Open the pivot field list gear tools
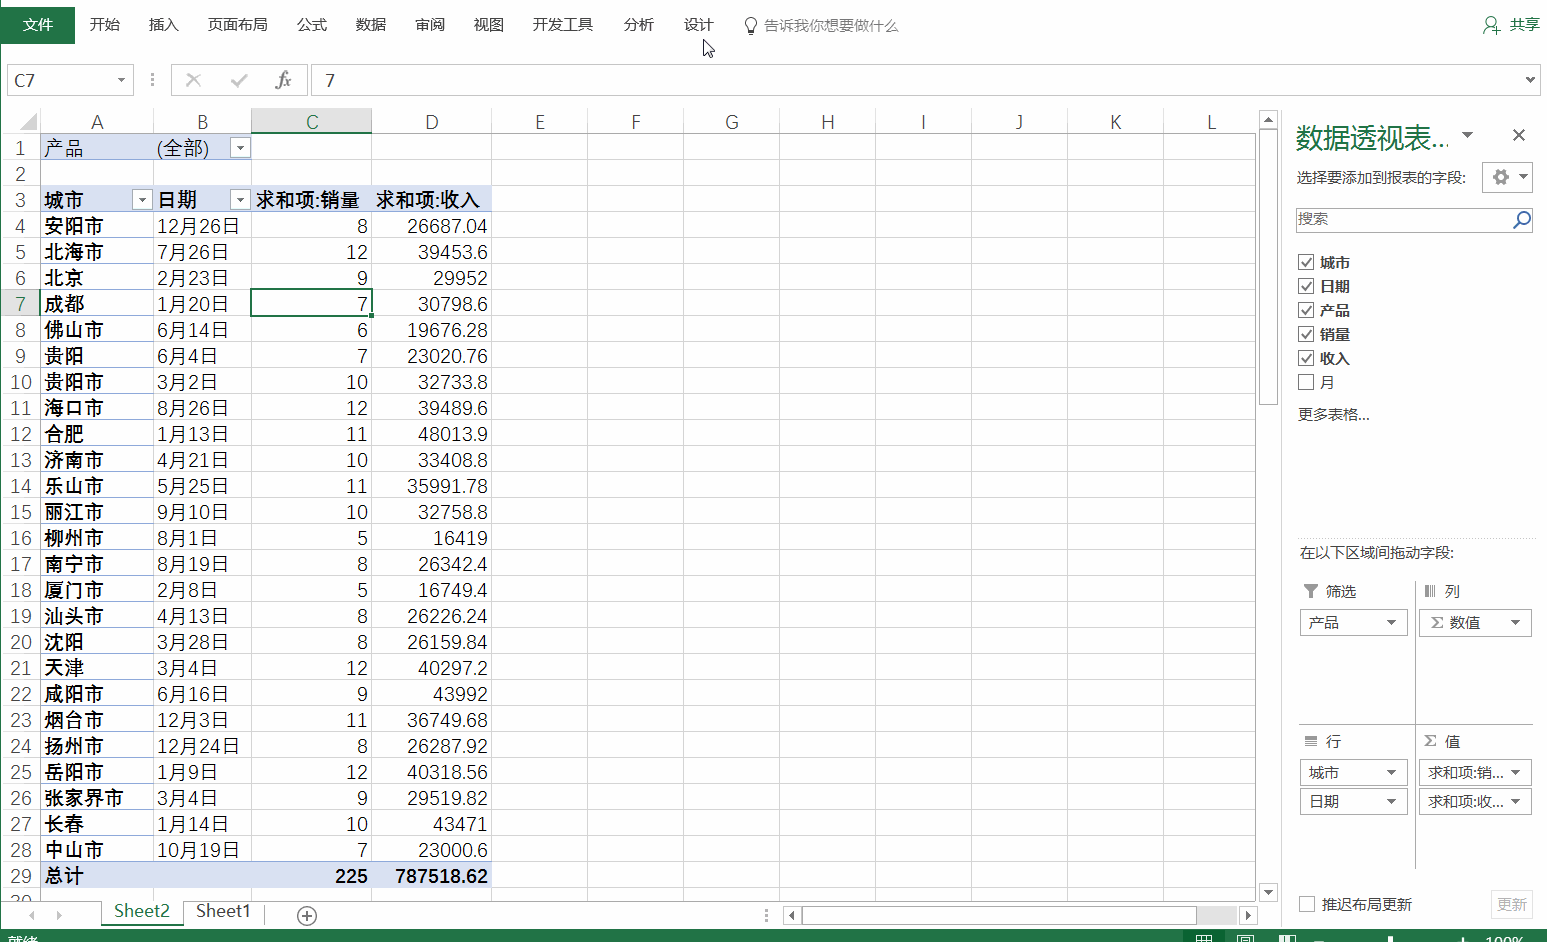Image resolution: width=1547 pixels, height=942 pixels. tap(1507, 177)
